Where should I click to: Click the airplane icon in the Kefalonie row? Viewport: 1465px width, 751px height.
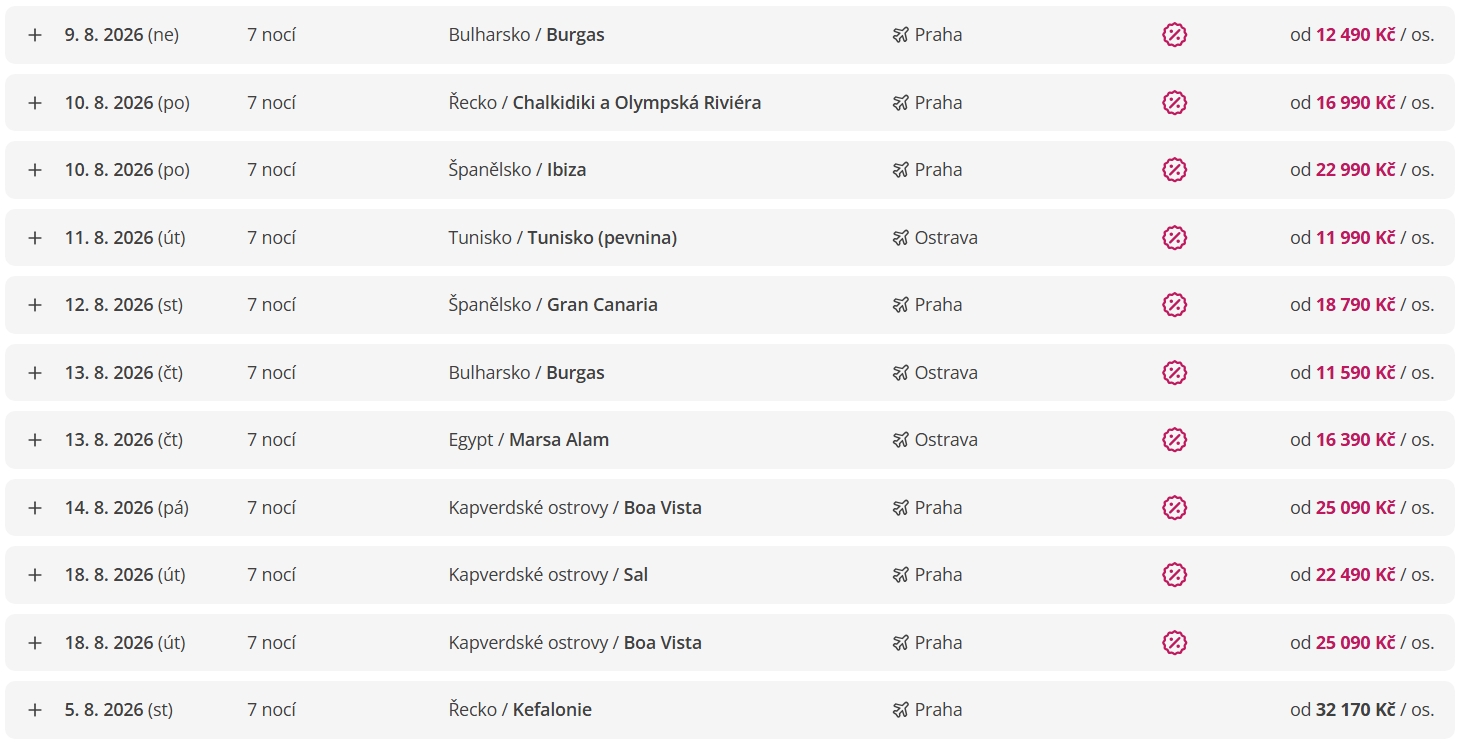(x=900, y=710)
